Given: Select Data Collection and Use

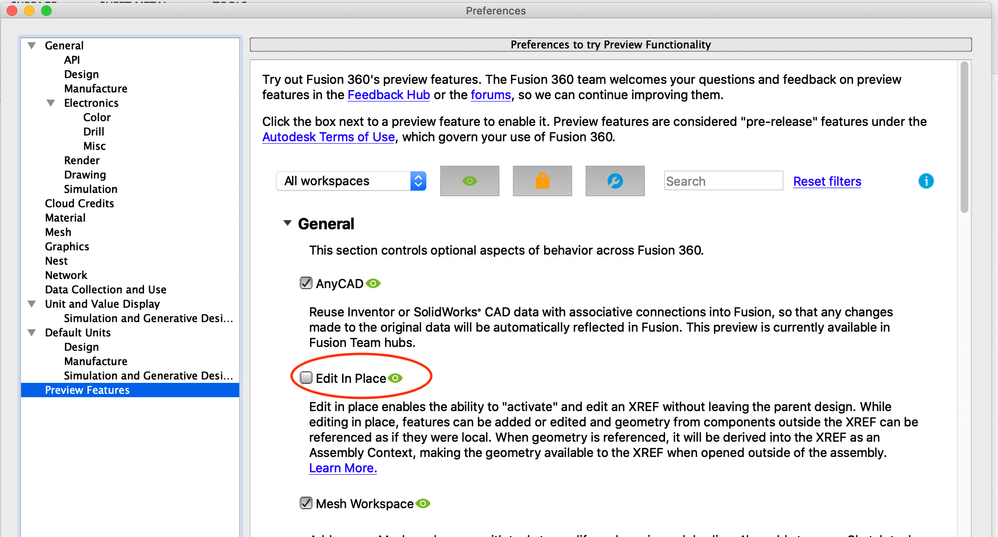Looking at the screenshot, I should (106, 289).
